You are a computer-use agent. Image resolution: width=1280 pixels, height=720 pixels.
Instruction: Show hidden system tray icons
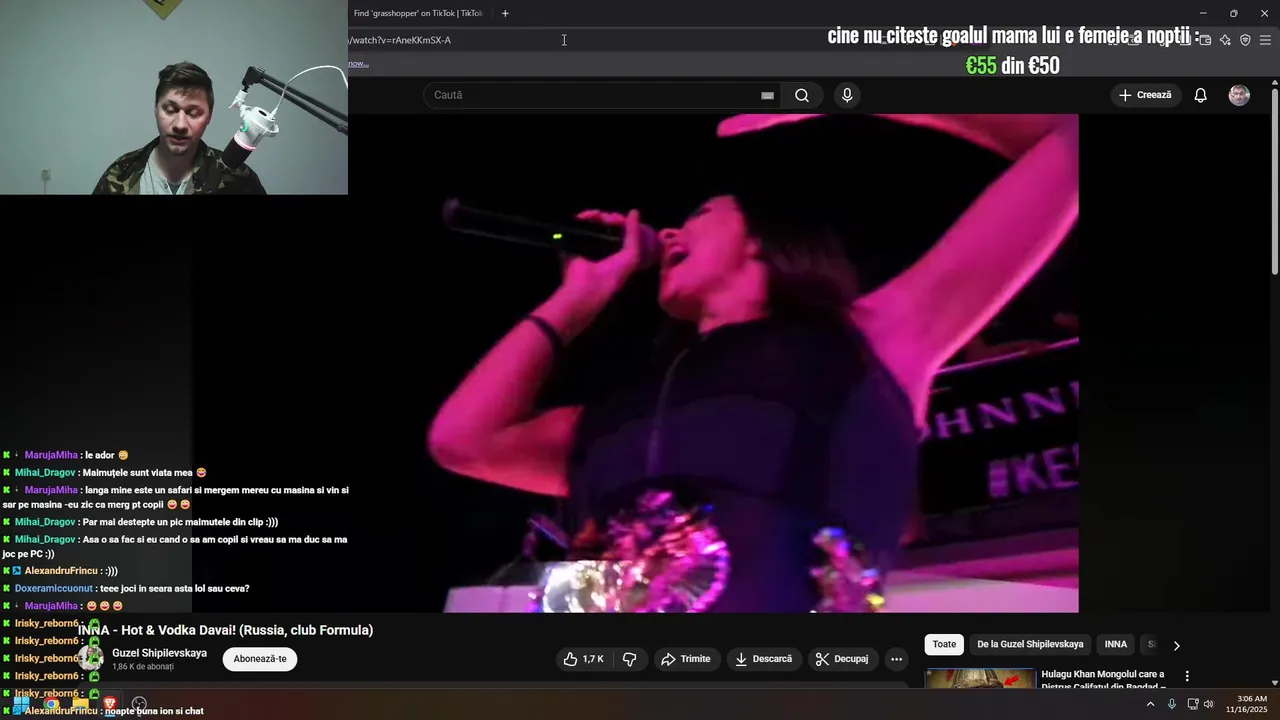(x=1150, y=704)
